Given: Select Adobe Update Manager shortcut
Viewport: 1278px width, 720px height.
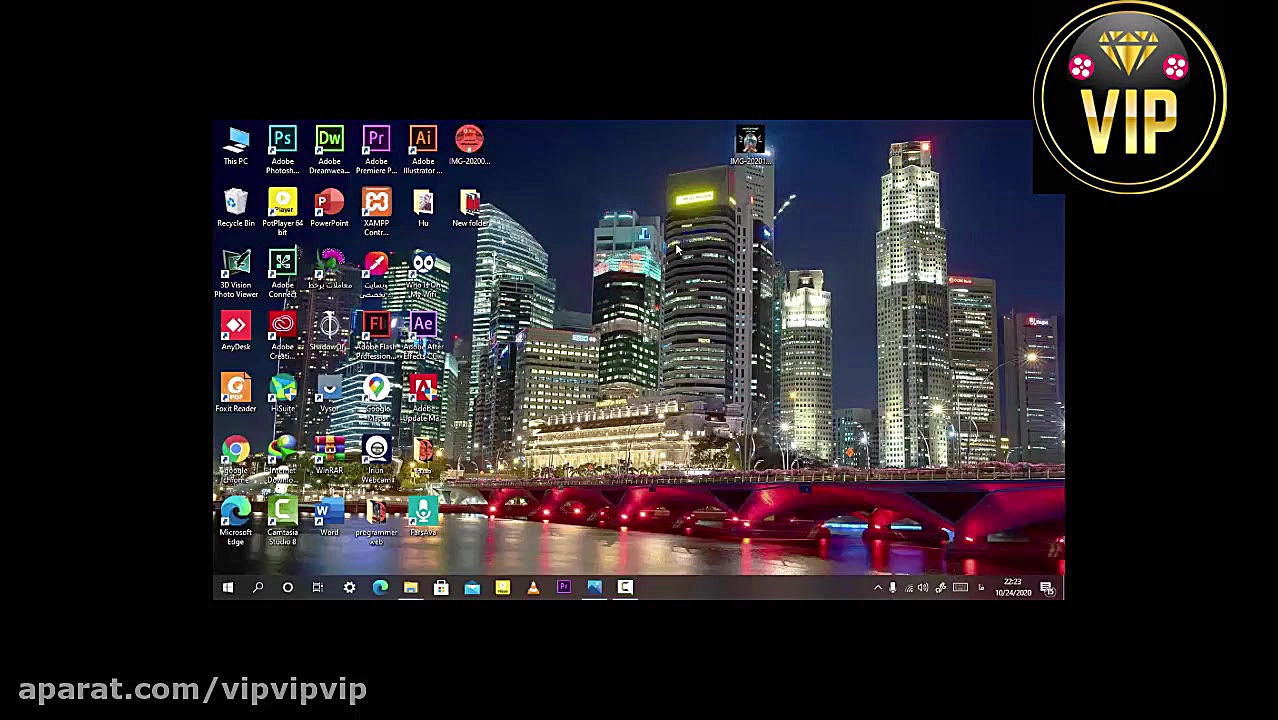Looking at the screenshot, I should (x=423, y=397).
